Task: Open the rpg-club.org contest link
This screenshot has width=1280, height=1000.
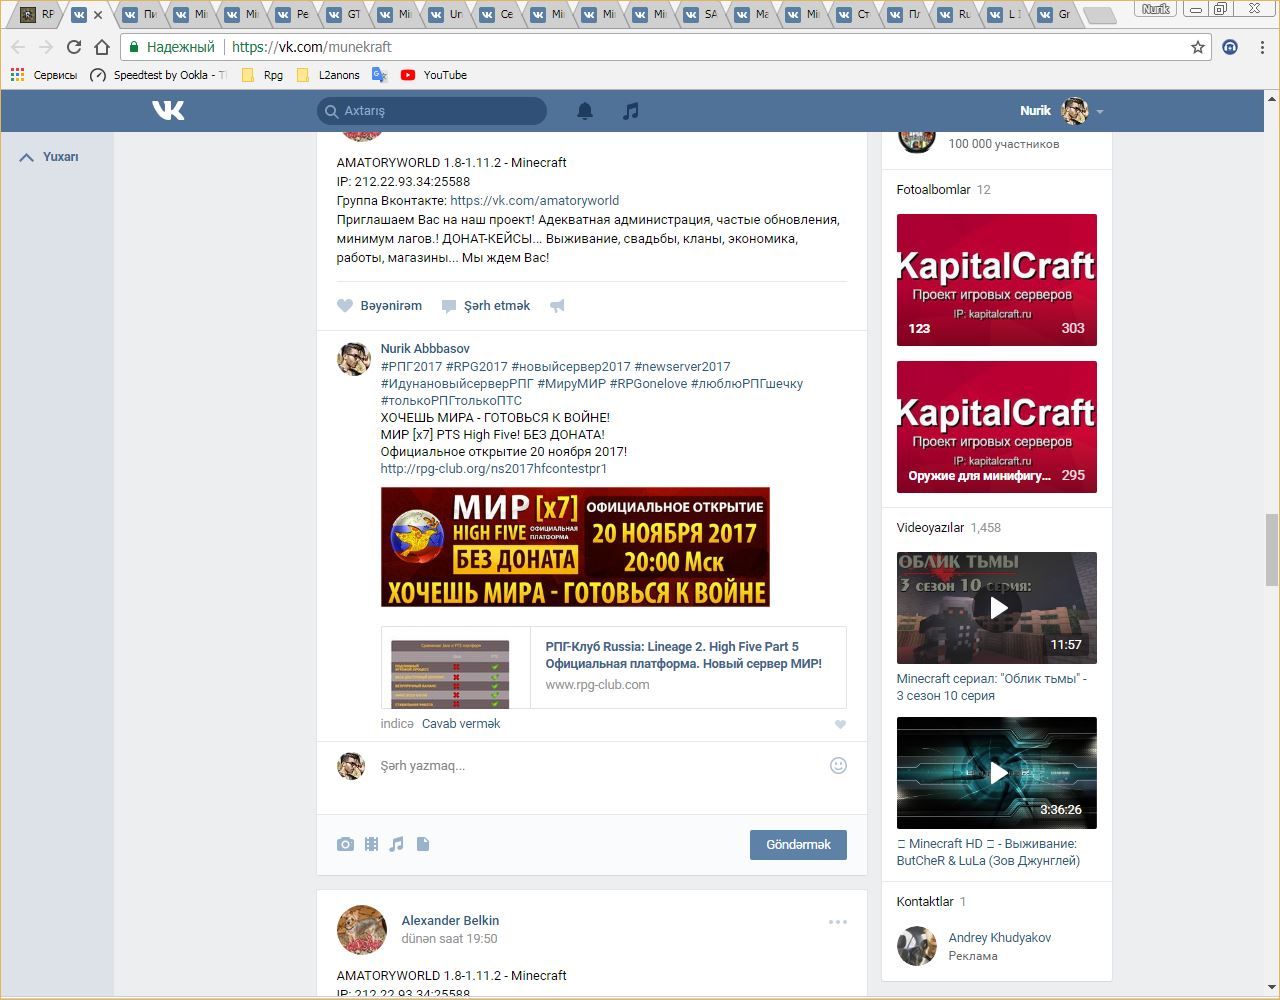Action: pyautogui.click(x=494, y=469)
